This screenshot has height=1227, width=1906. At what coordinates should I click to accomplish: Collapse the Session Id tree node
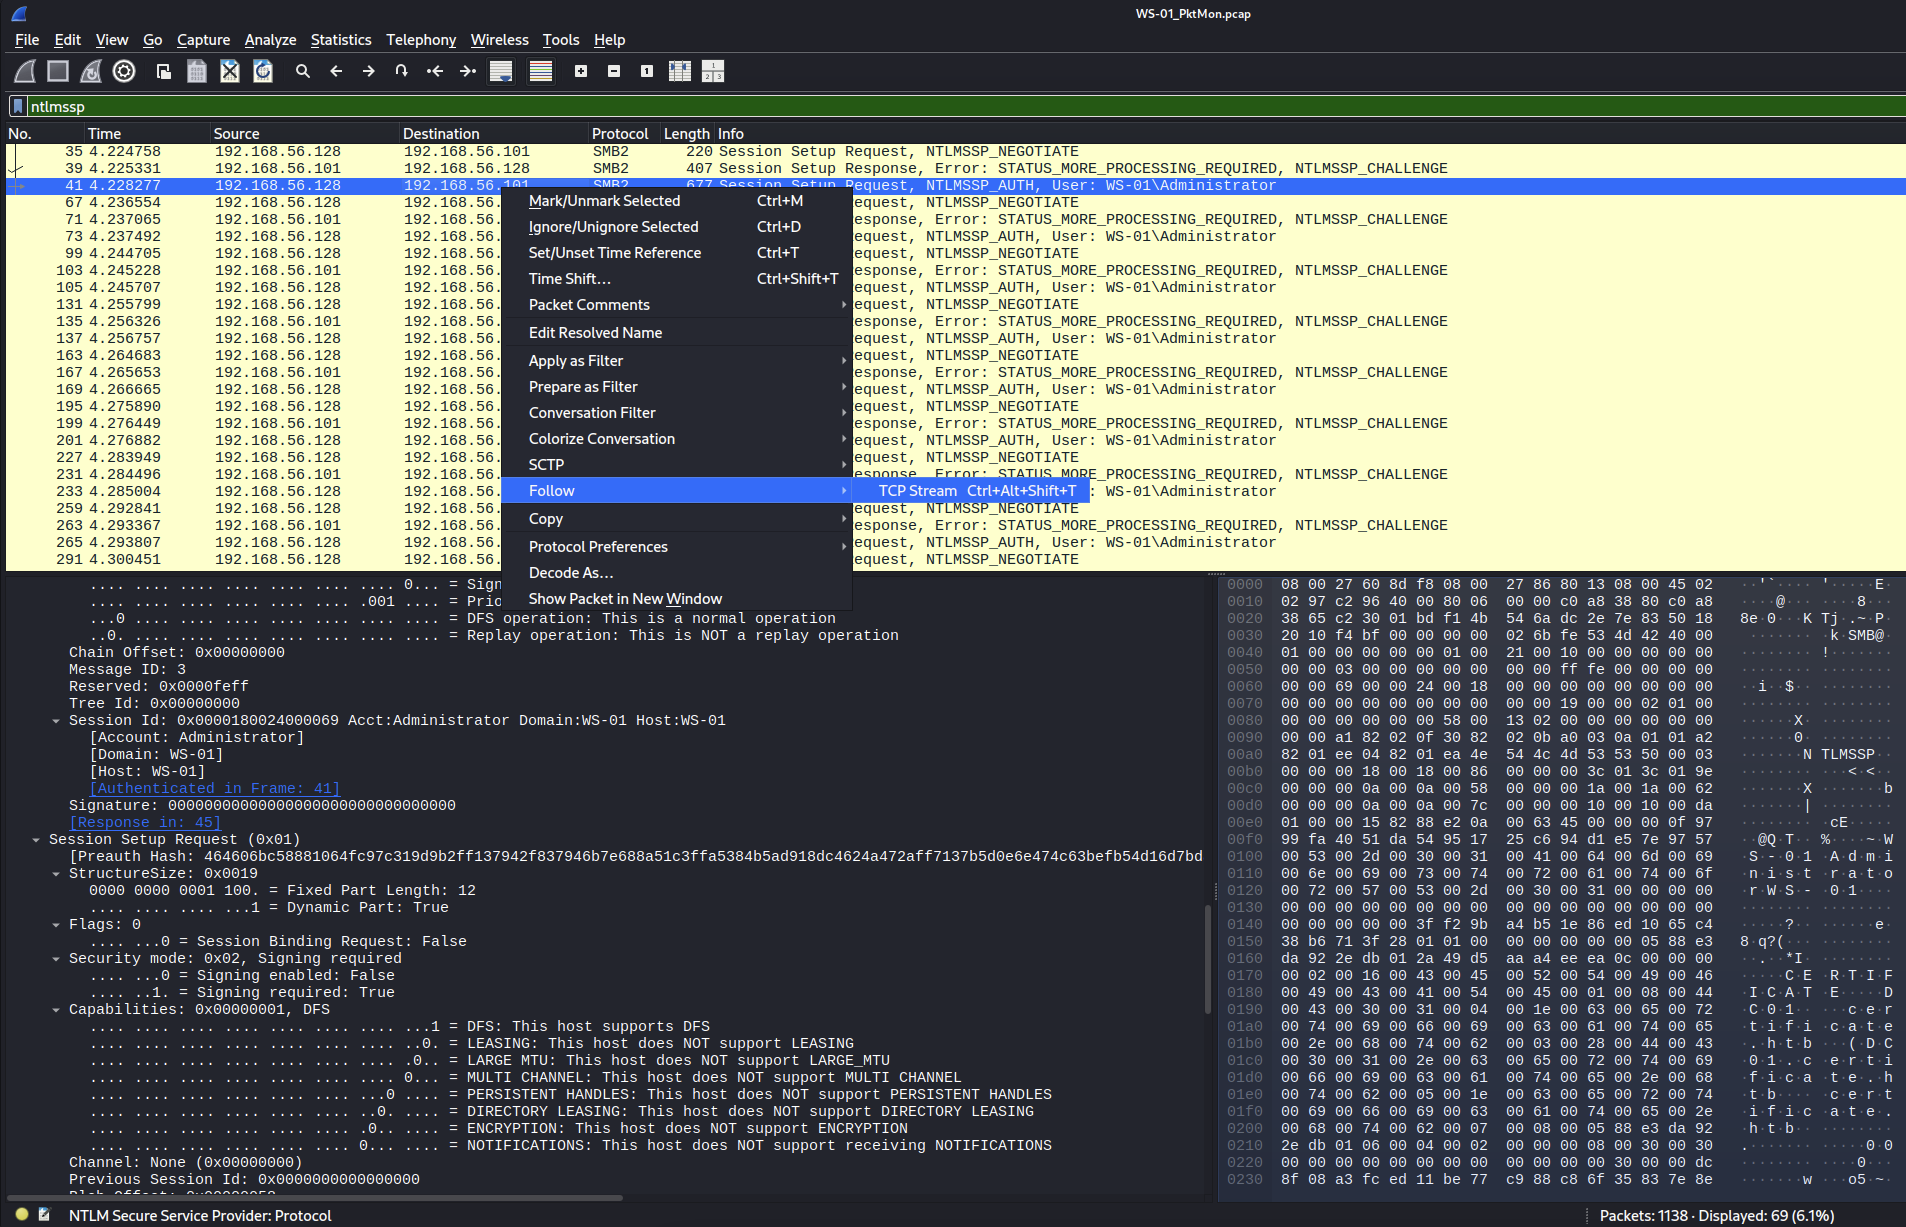pyautogui.click(x=56, y=721)
